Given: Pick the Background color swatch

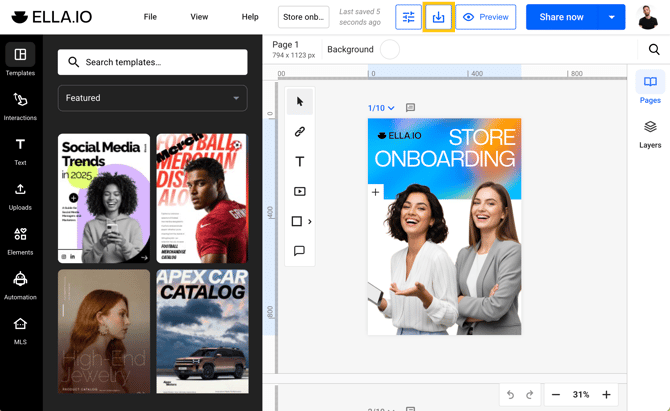Looking at the screenshot, I should (x=389, y=49).
